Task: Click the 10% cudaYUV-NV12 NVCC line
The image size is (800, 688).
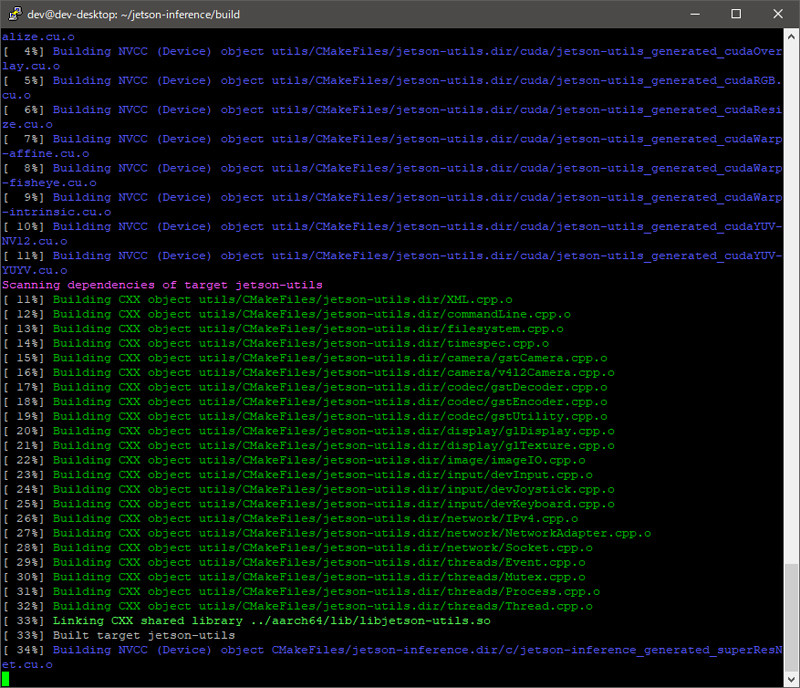Action: tap(392, 234)
